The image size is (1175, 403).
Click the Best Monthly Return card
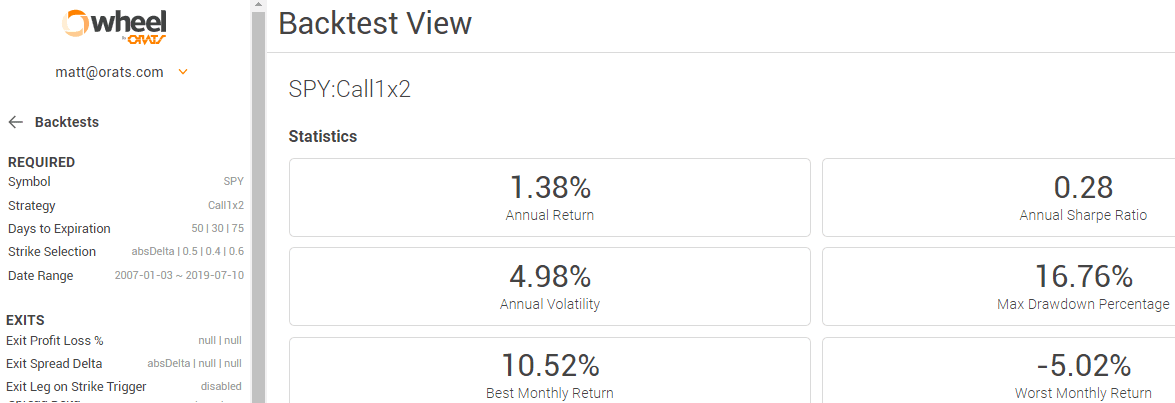pyautogui.click(x=549, y=370)
